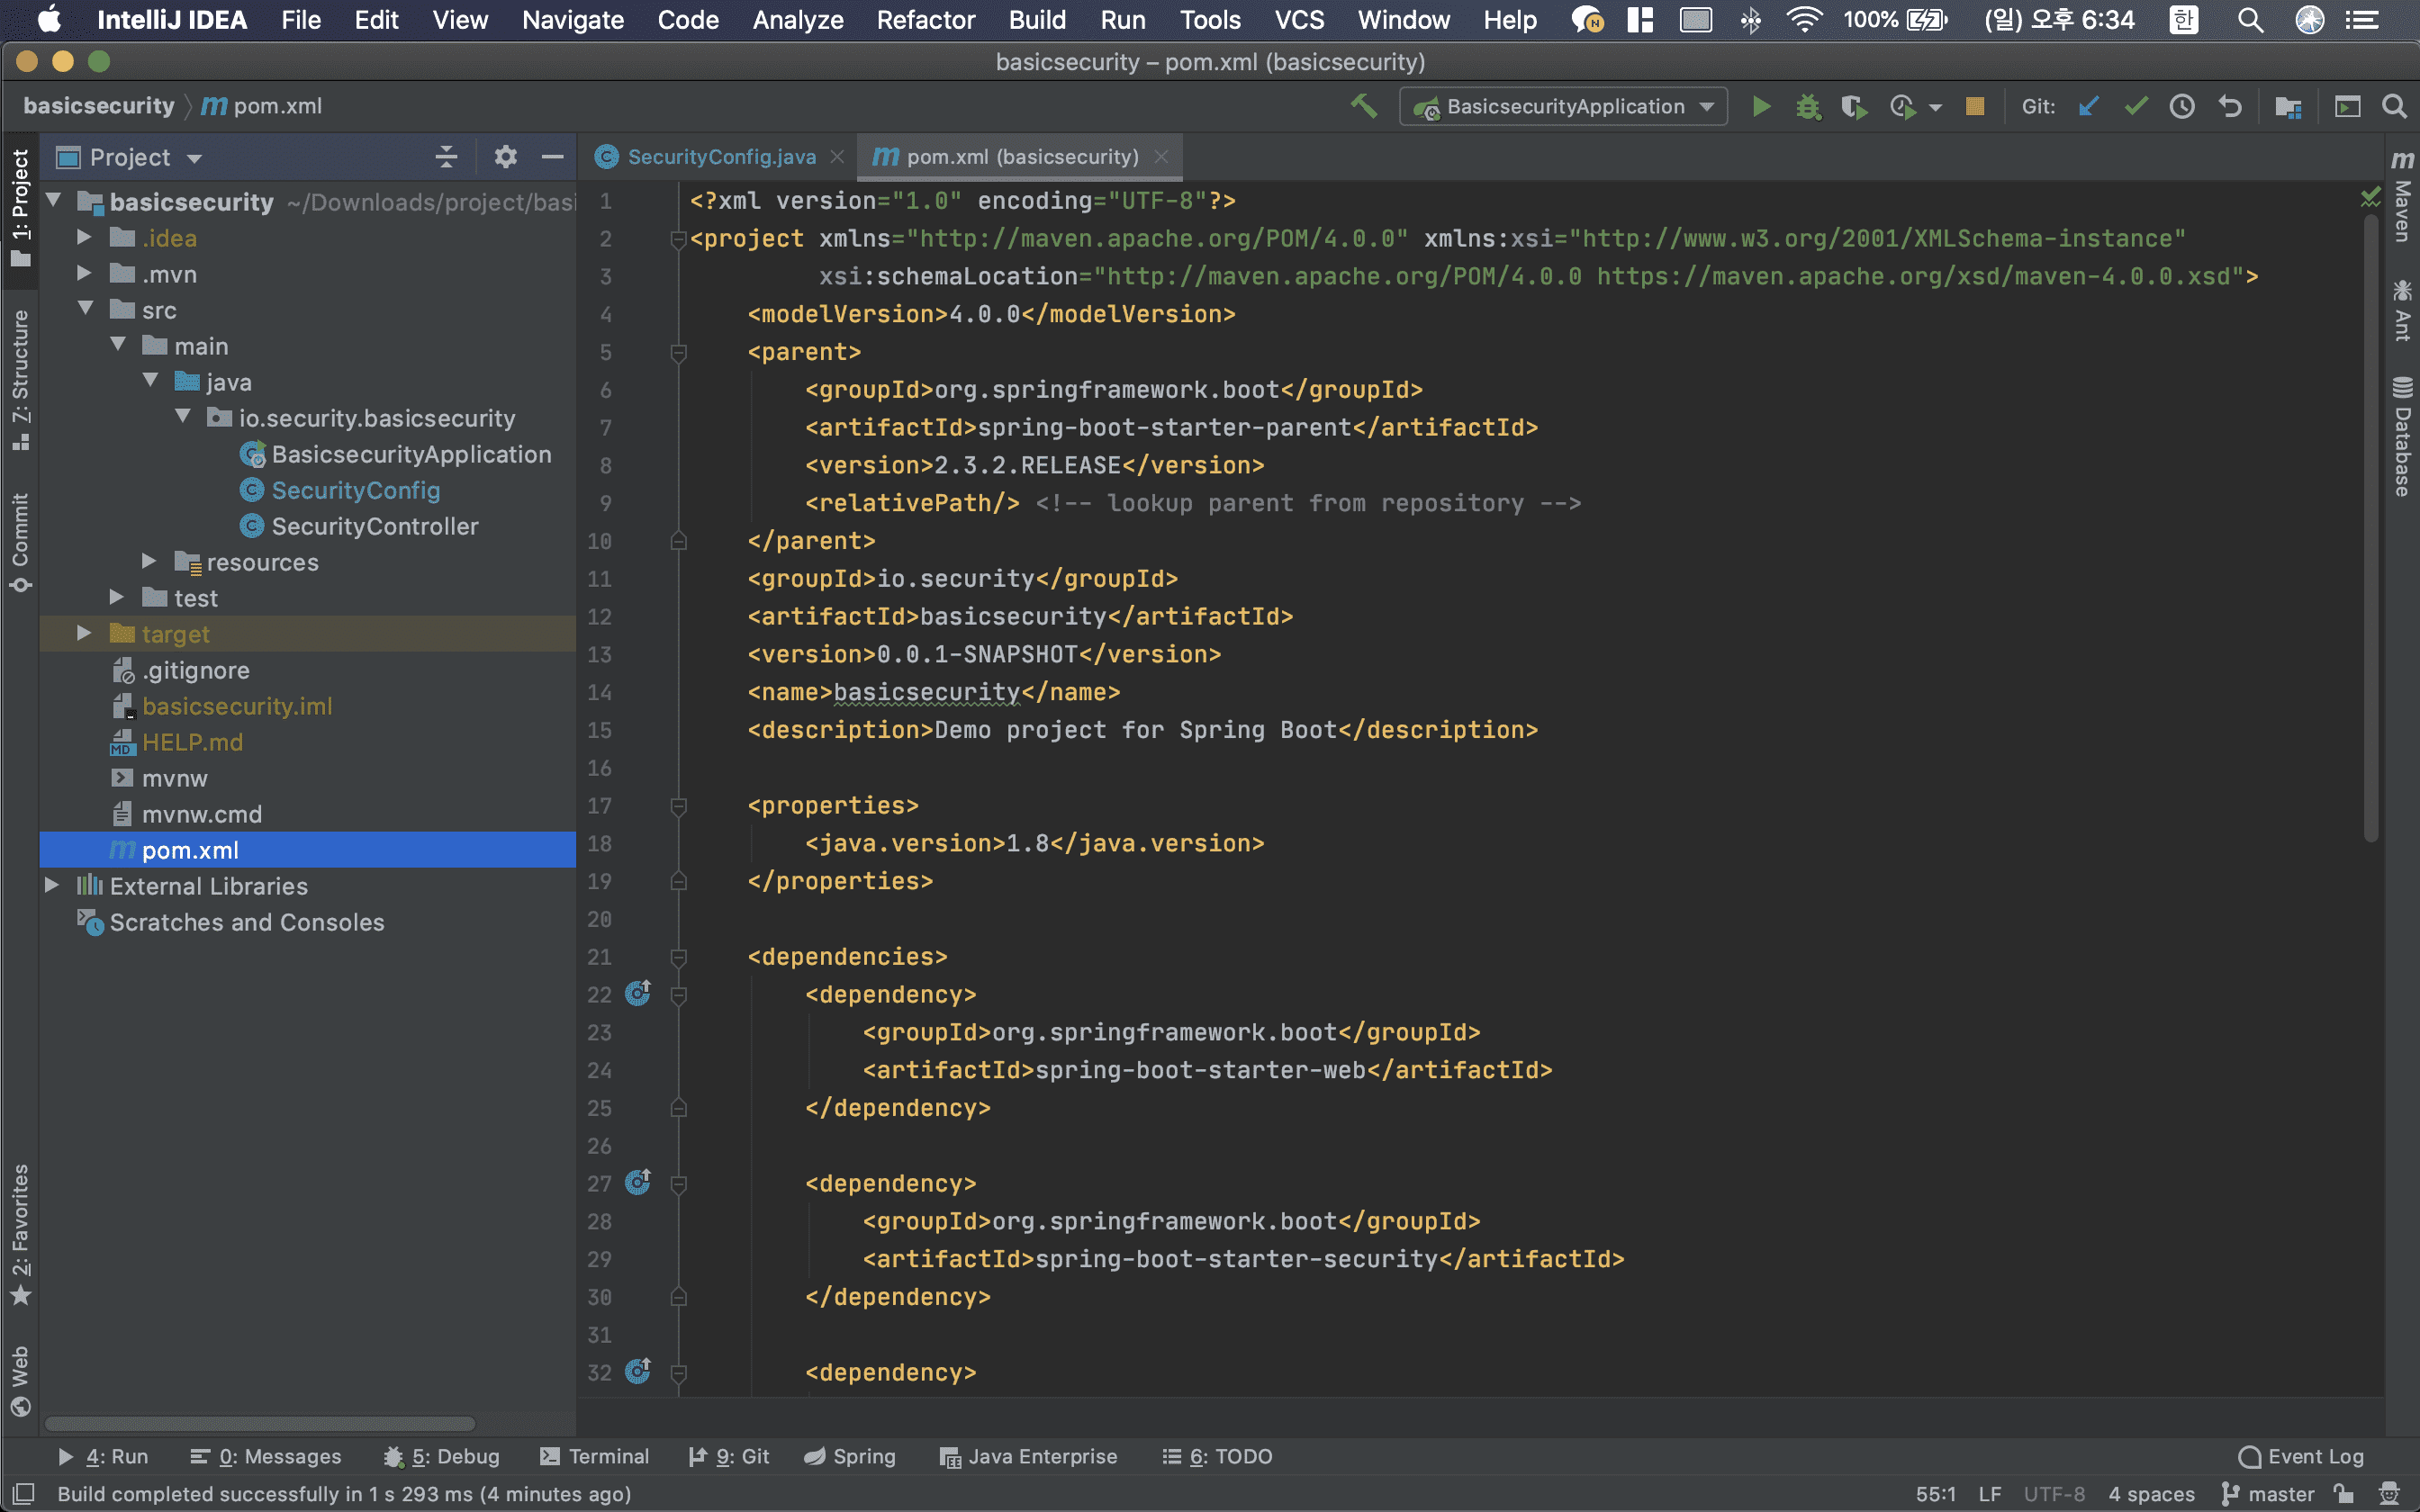Toggle the Structure side panel
Image resolution: width=2420 pixels, height=1512 pixels.
pyautogui.click(x=20, y=380)
